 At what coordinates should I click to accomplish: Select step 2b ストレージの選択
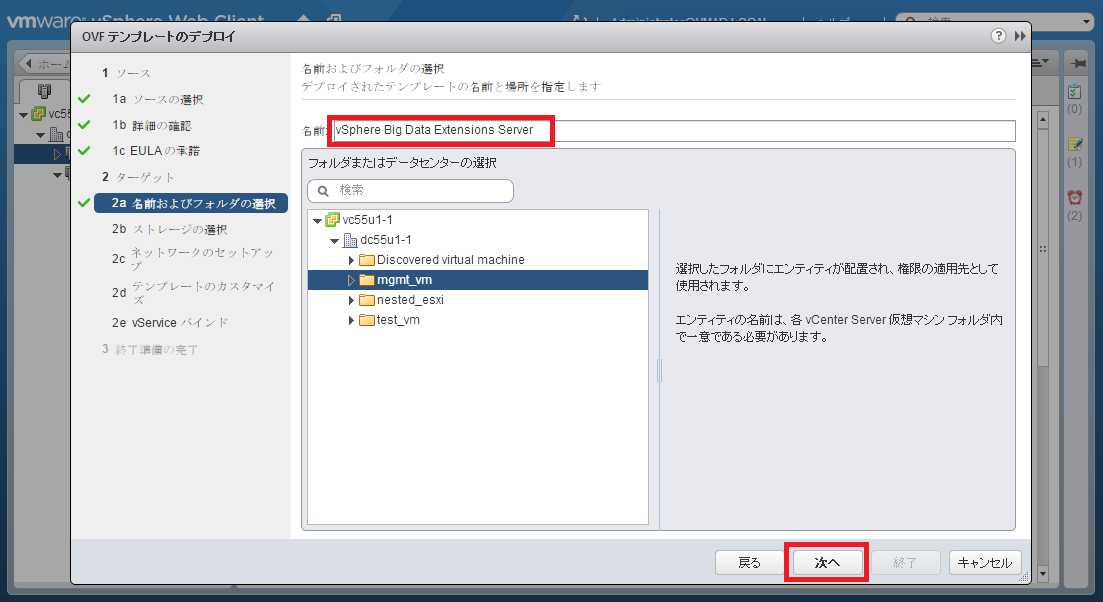pos(170,229)
